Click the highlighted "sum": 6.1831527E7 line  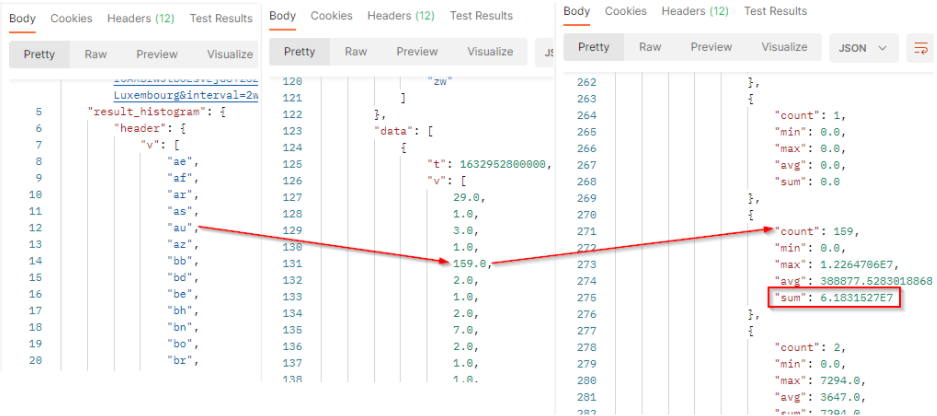pos(832,297)
